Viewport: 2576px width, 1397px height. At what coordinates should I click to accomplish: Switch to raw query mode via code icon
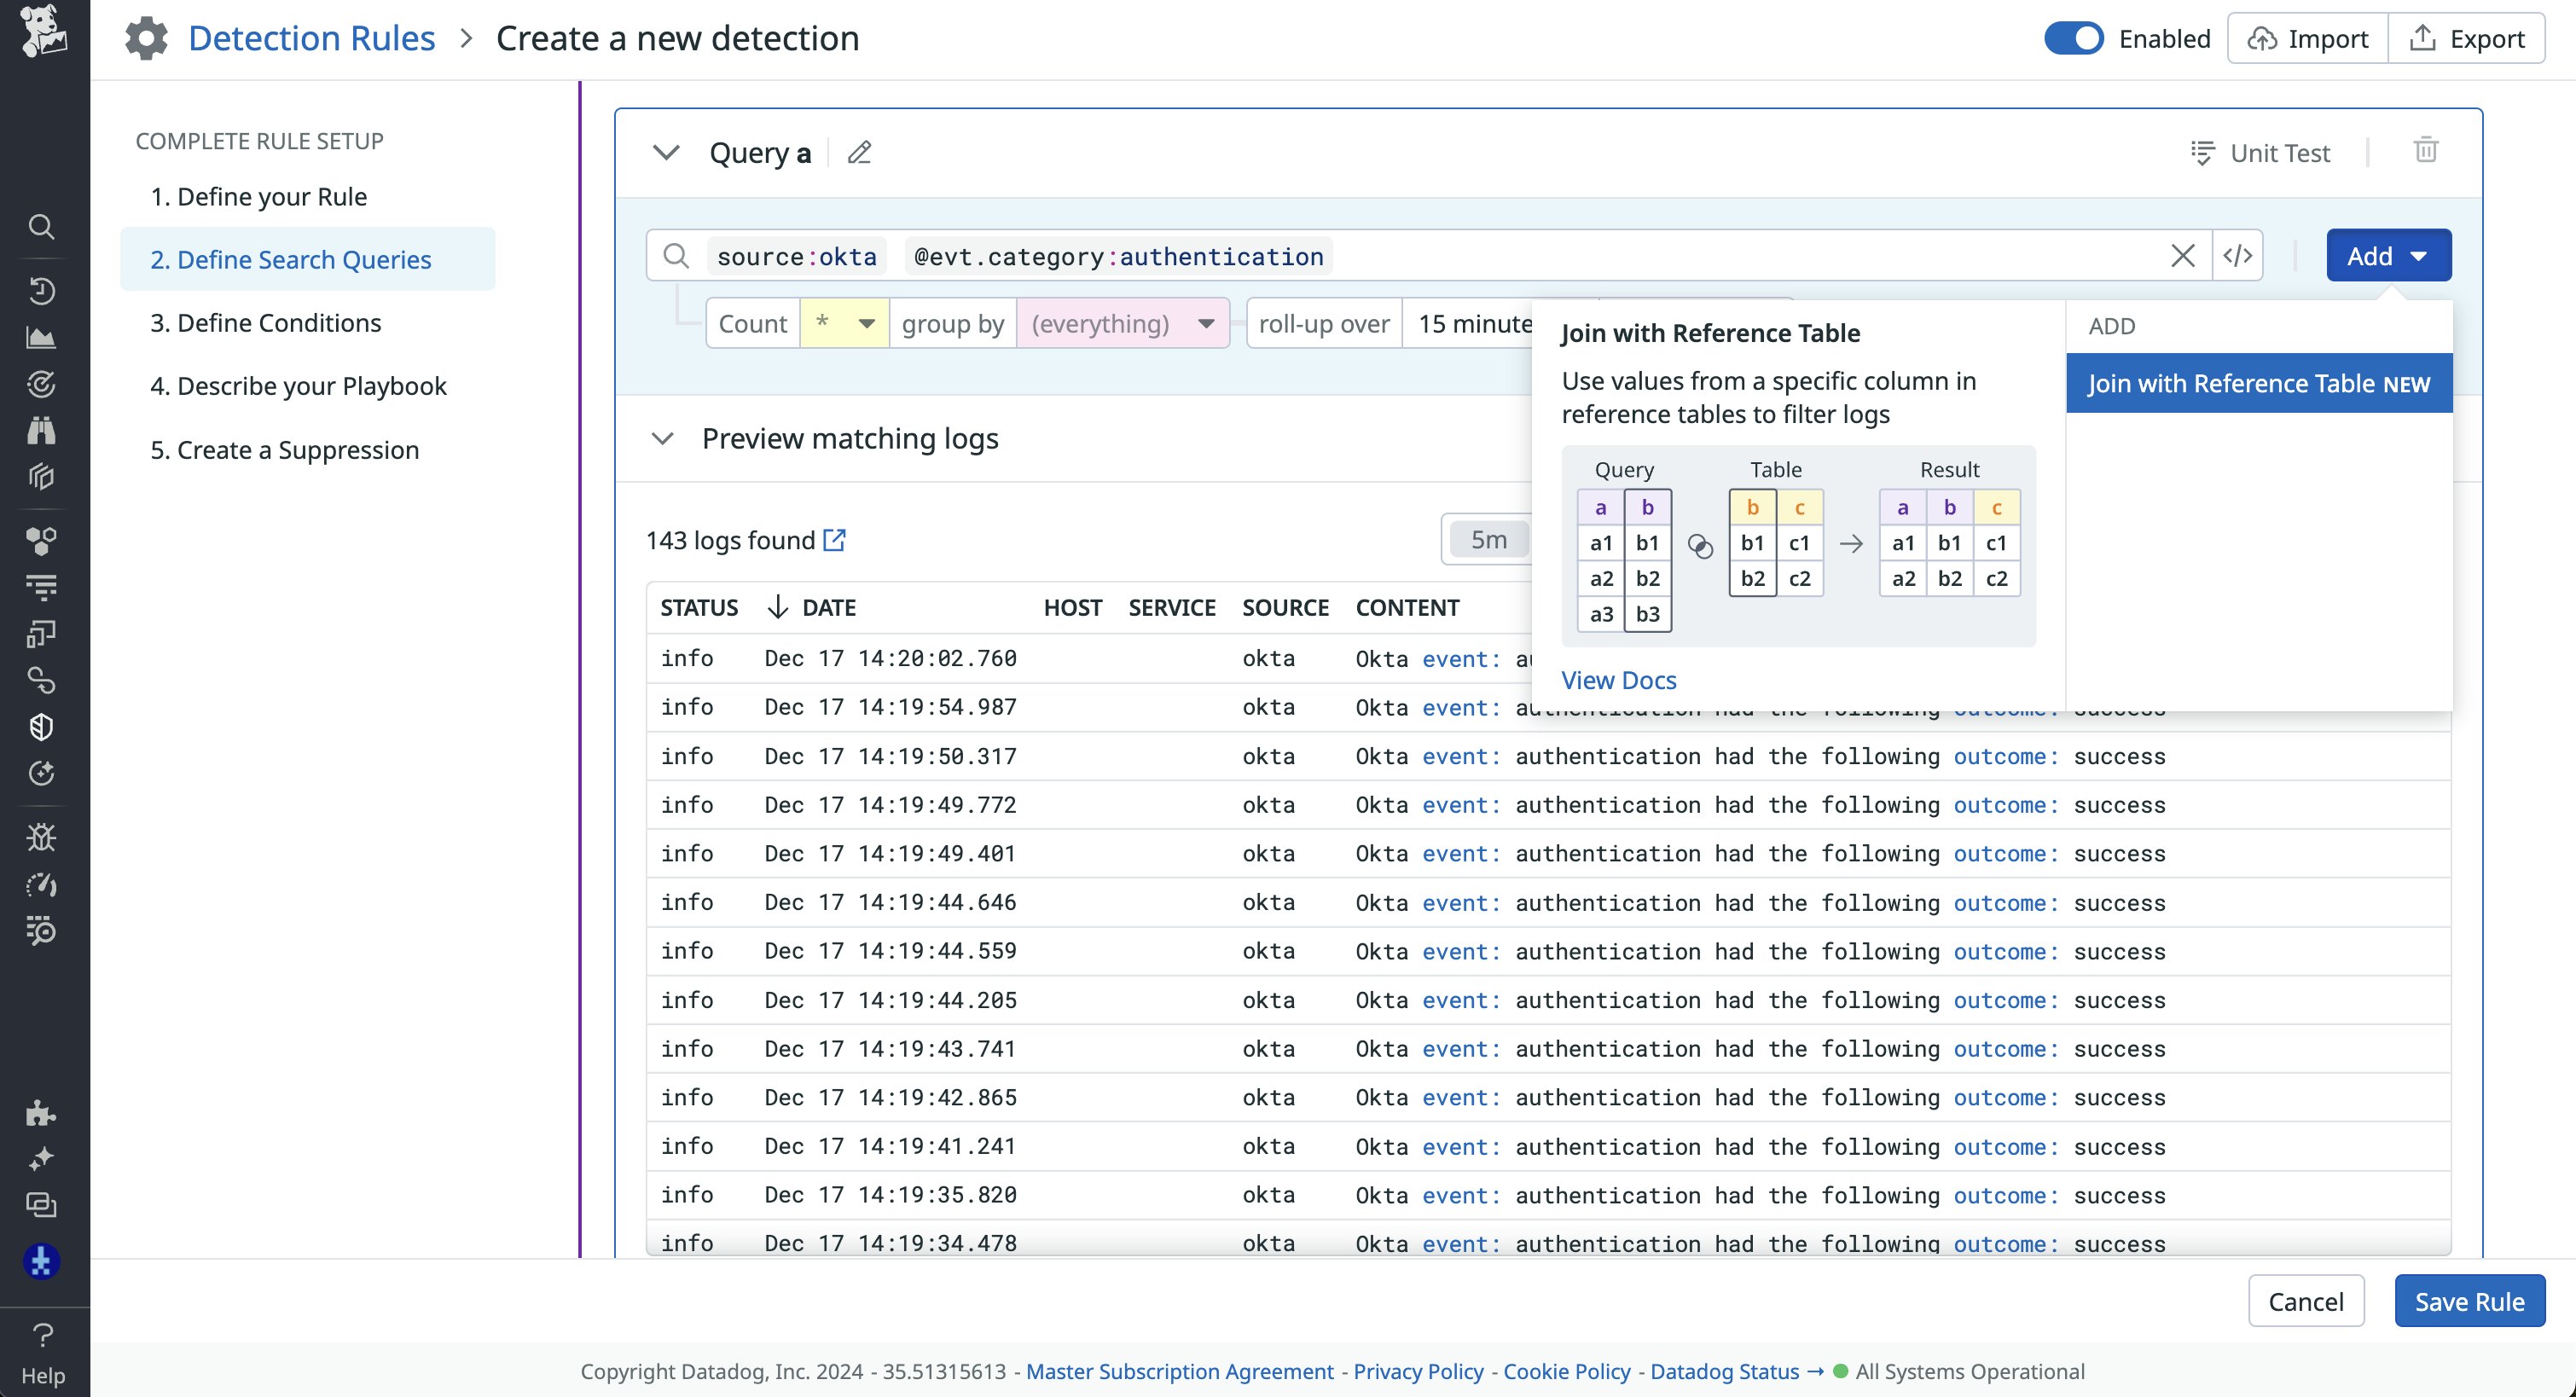pos(2237,255)
